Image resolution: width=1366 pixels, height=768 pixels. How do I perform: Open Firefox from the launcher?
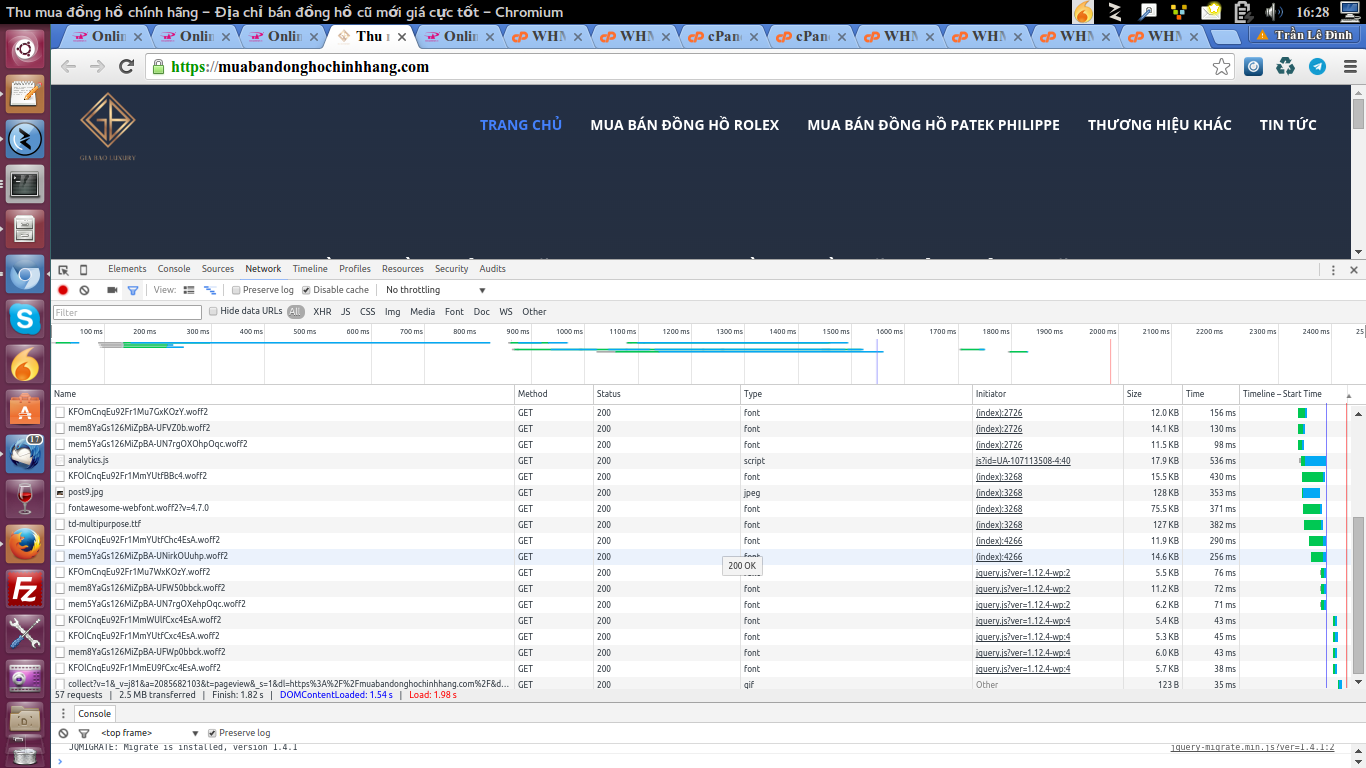[25, 544]
